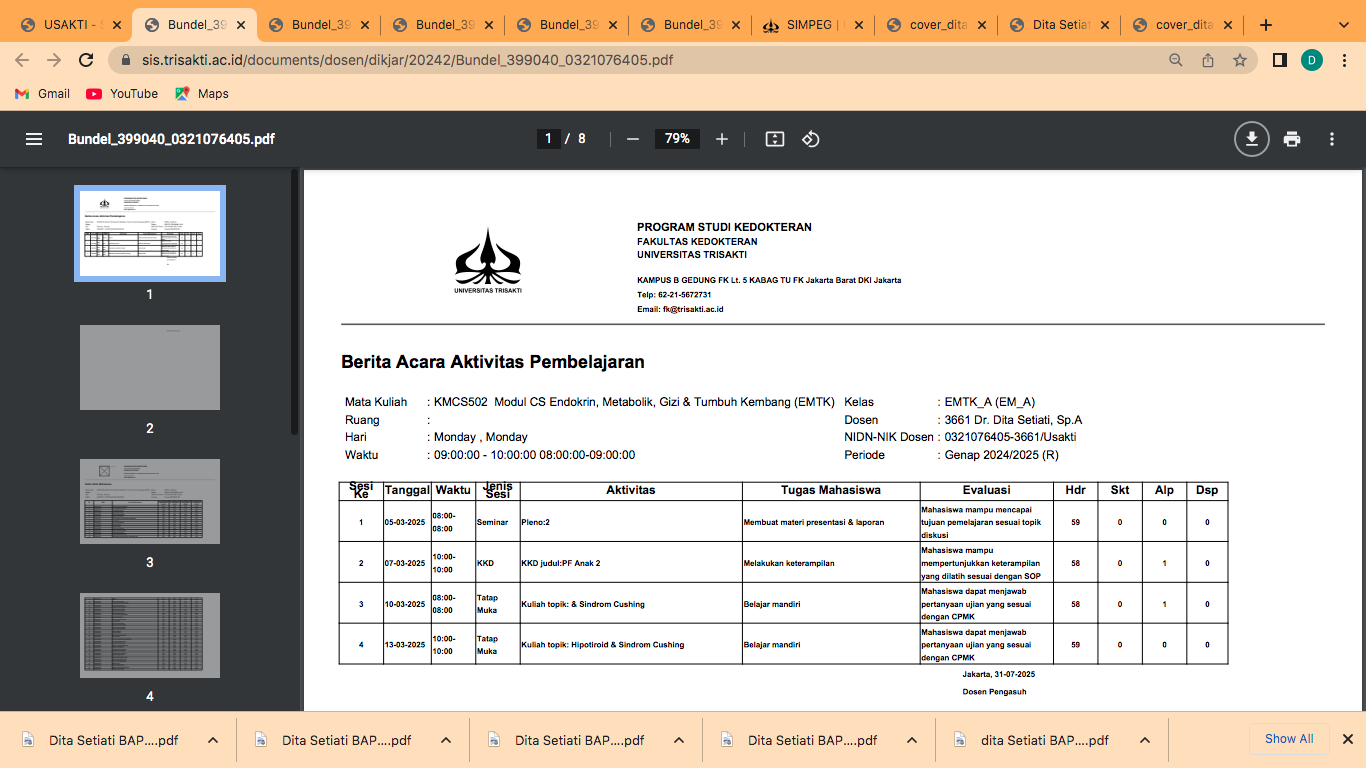Viewport: 1366px width, 768px height.
Task: Select page 3 thumbnail
Action: [x=150, y=501]
